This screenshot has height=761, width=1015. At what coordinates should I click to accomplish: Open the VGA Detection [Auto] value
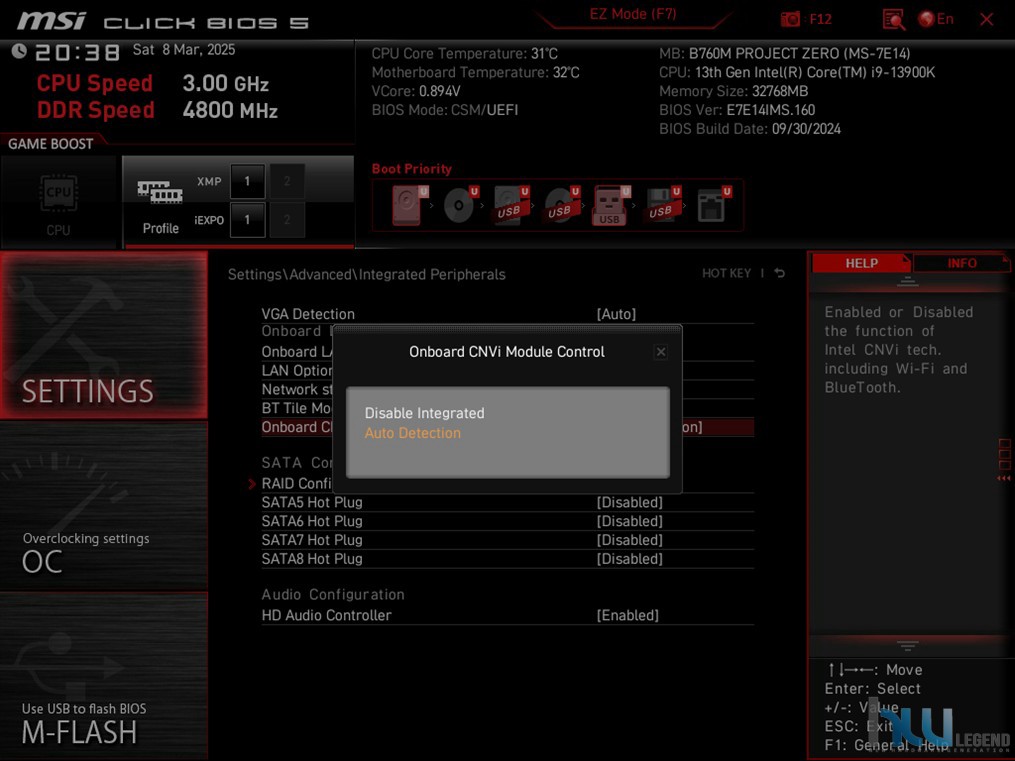click(616, 314)
